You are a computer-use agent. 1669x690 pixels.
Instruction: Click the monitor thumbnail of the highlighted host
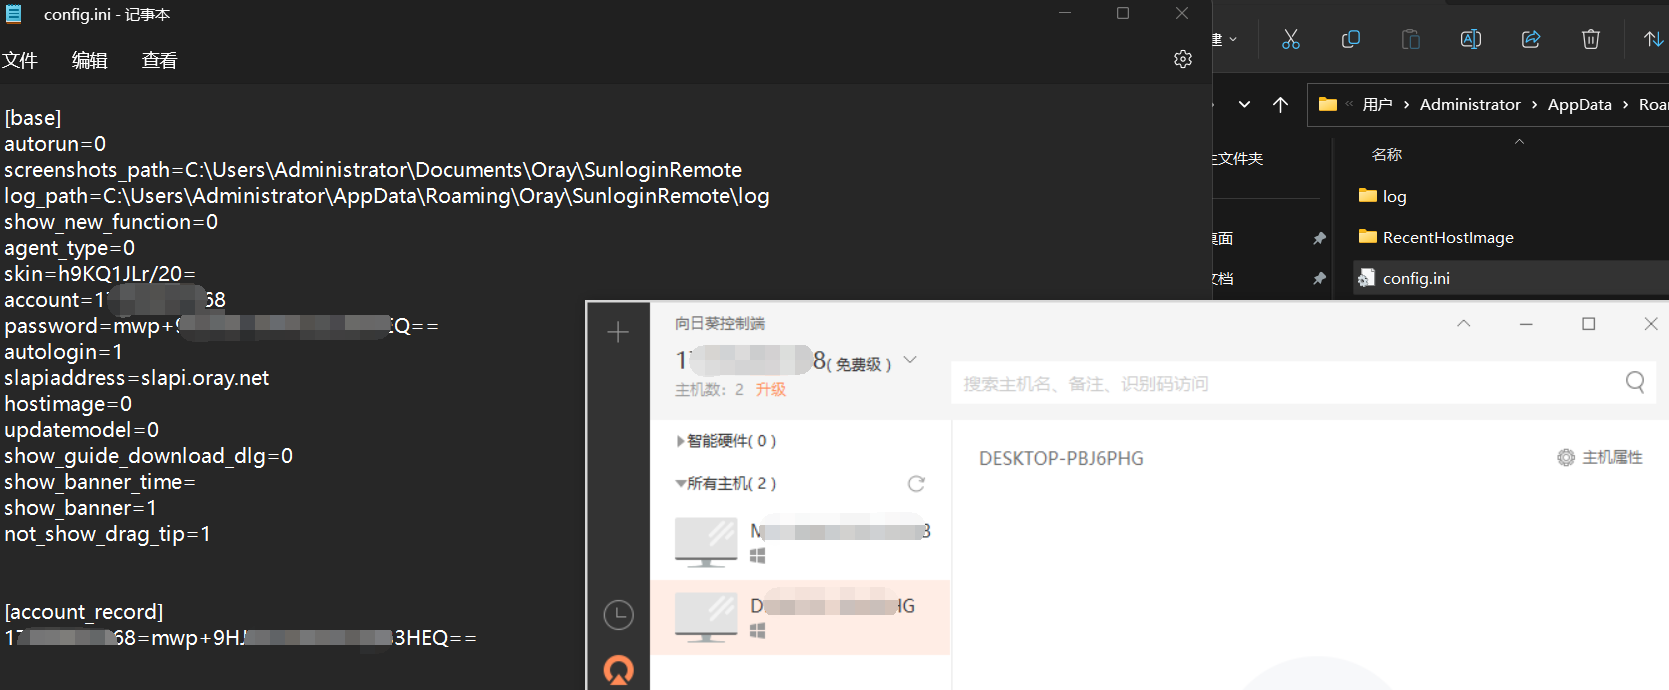[x=706, y=617]
